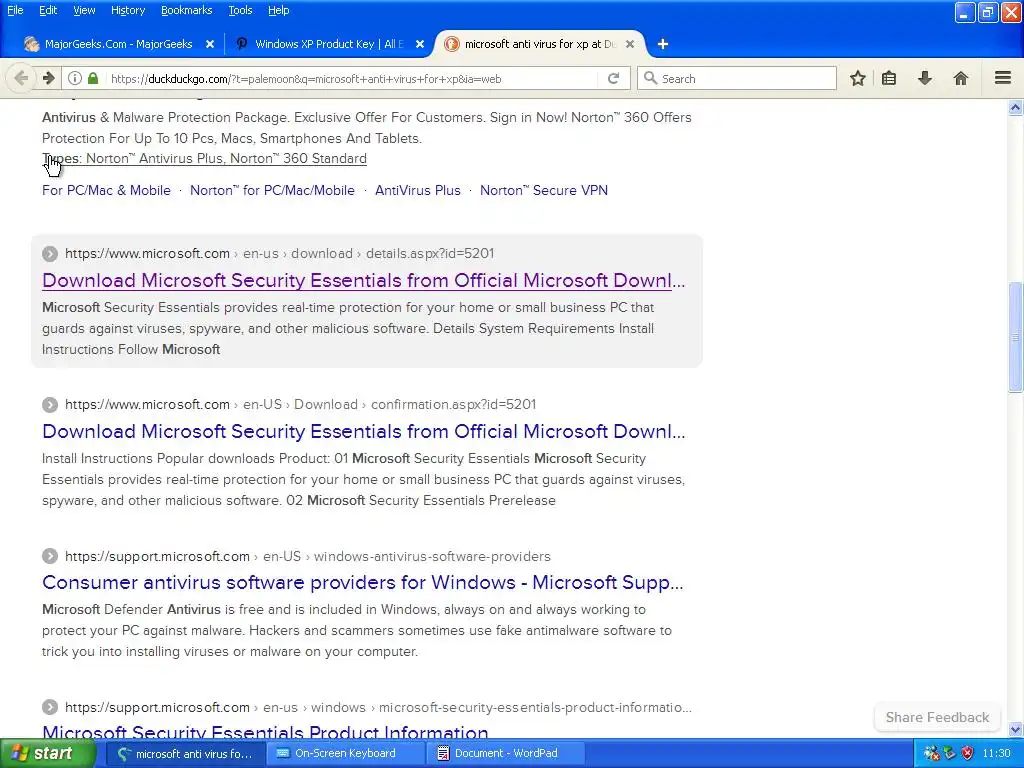Click Norton Secure VPN link
This screenshot has width=1024, height=768.
pos(544,191)
